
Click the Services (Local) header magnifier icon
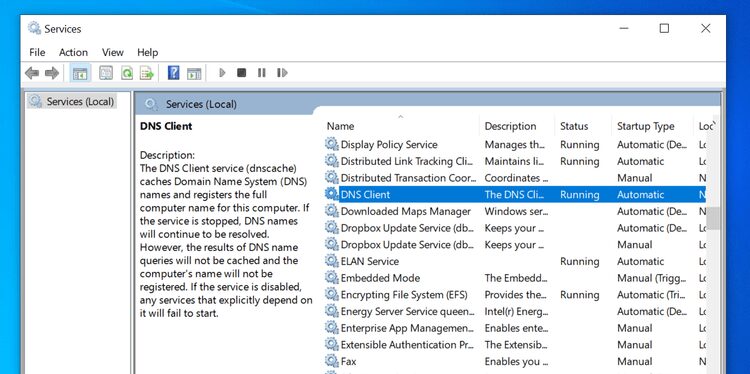tap(151, 104)
